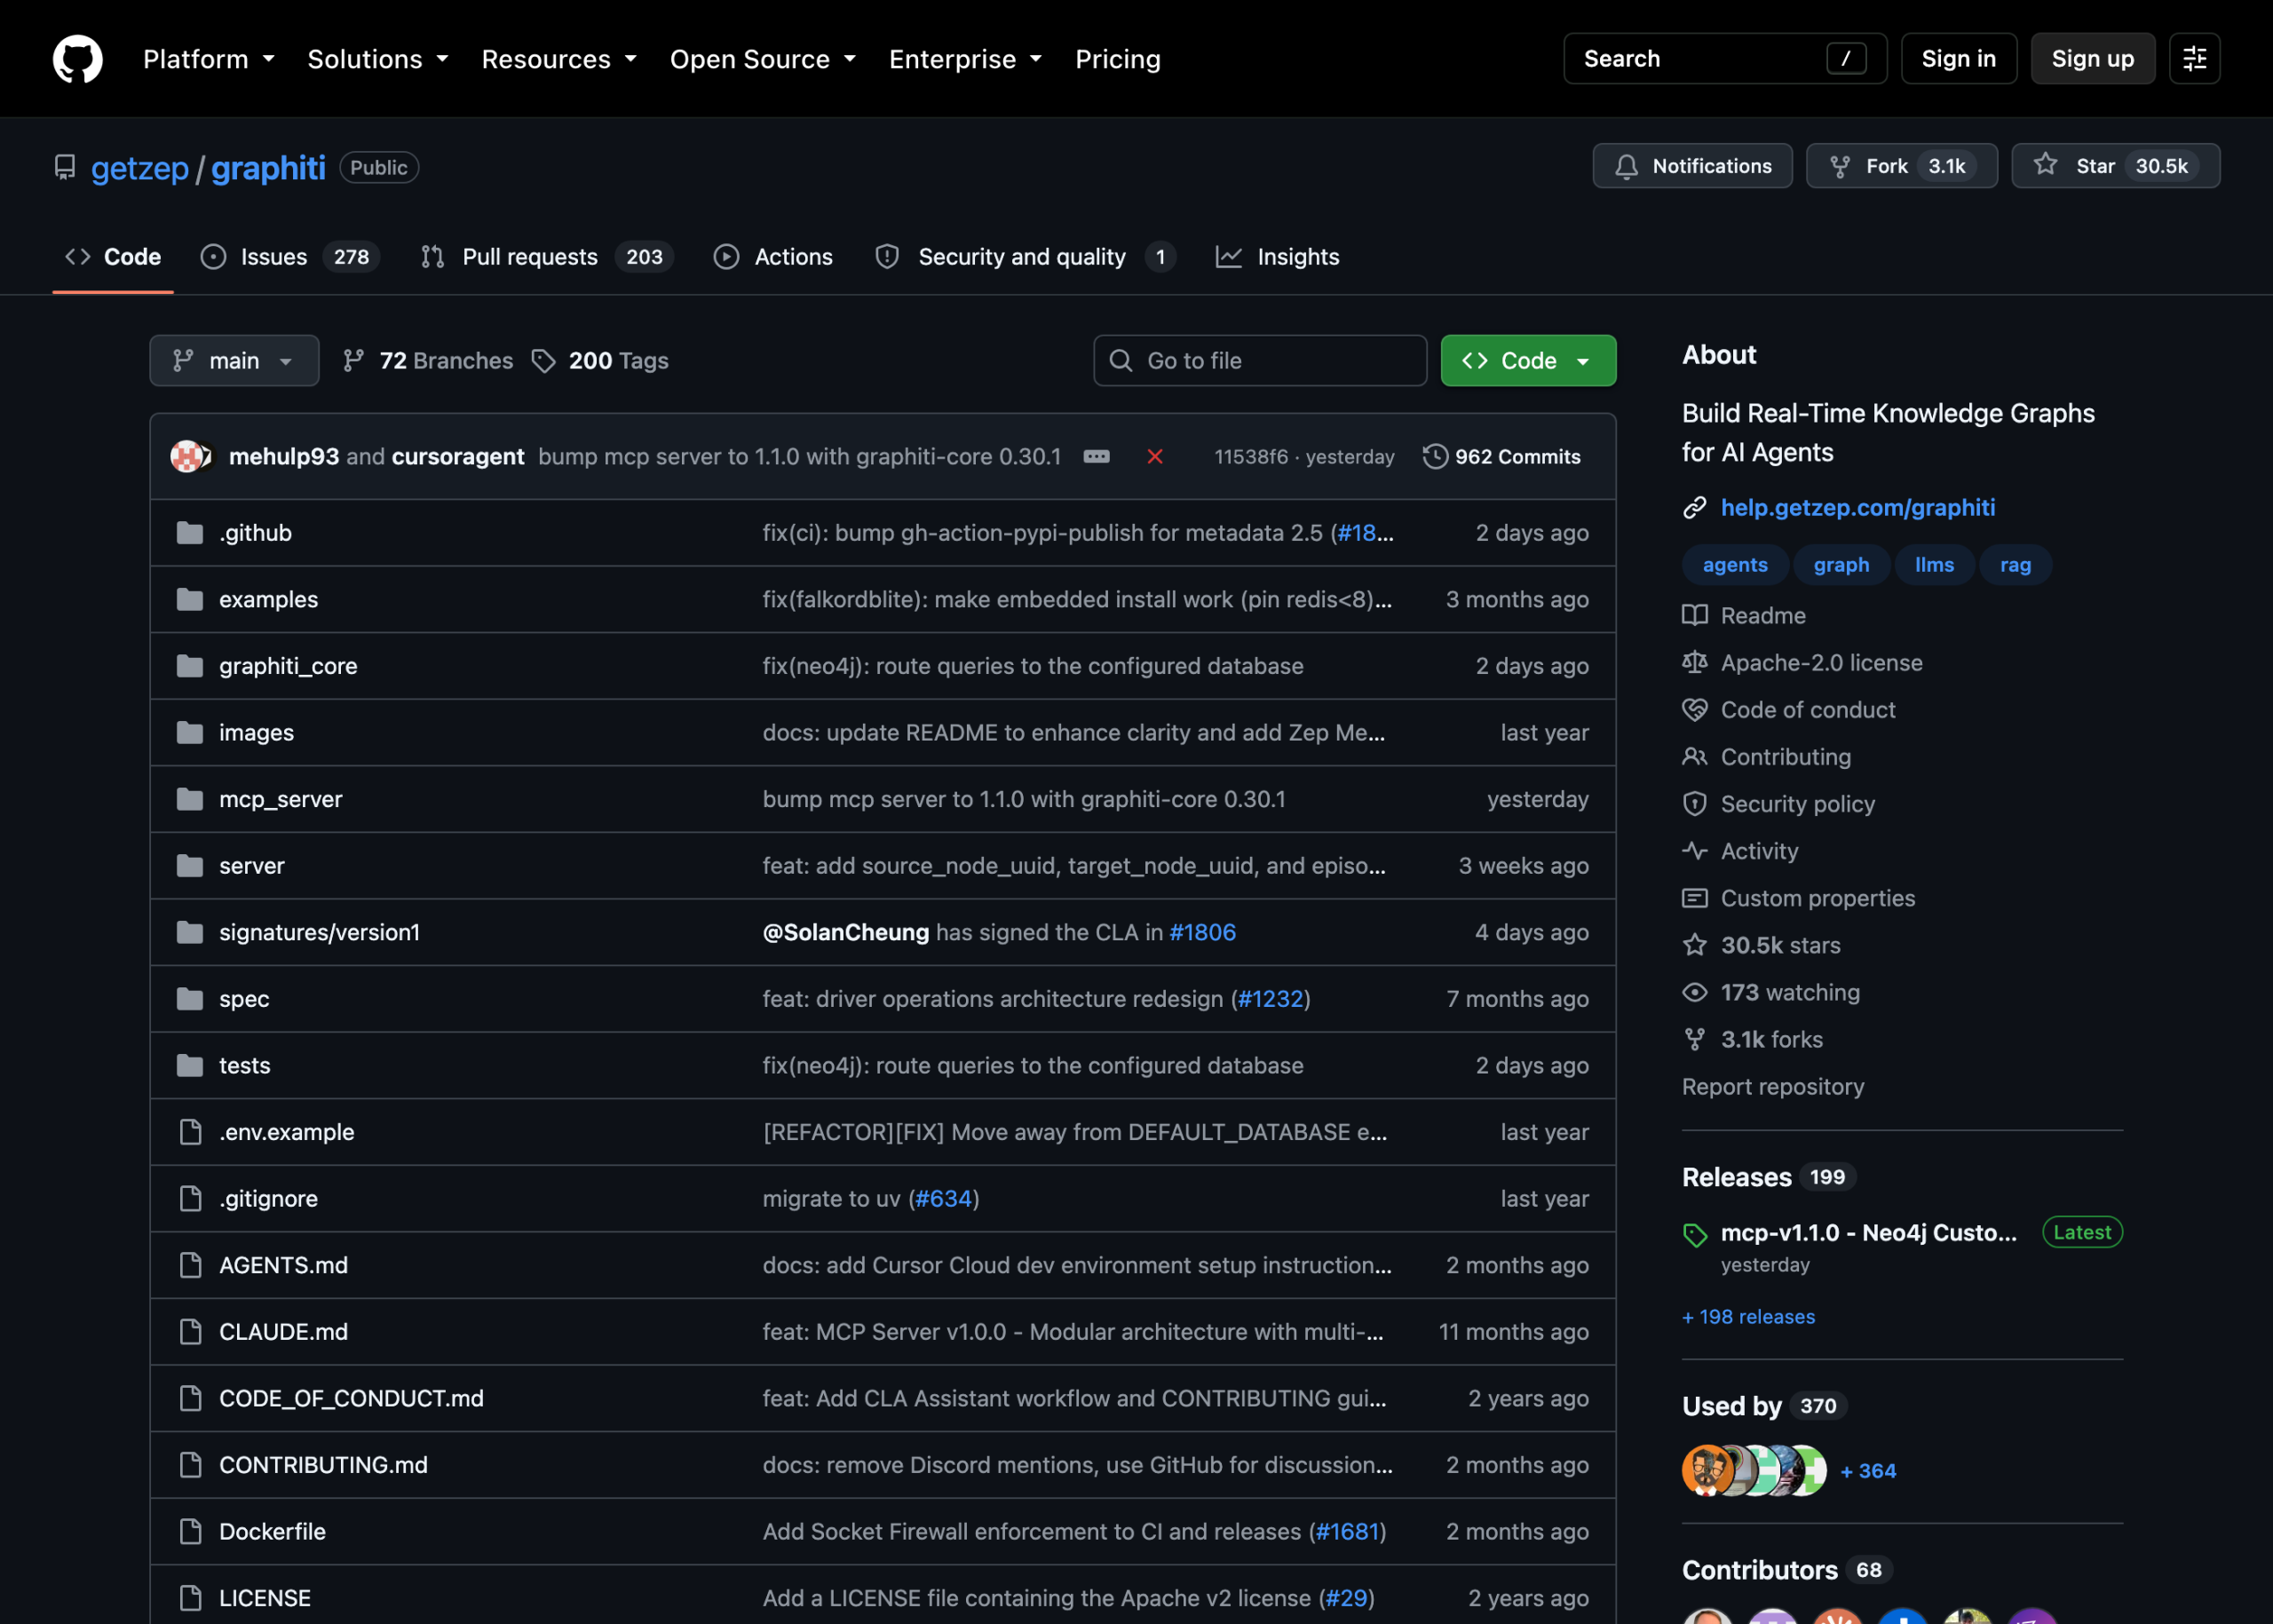Expand the Enterprise menu

coord(965,59)
